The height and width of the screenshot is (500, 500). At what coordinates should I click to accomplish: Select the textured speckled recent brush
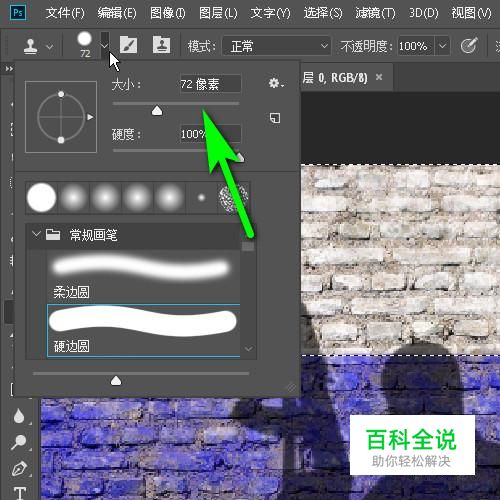click(233, 197)
